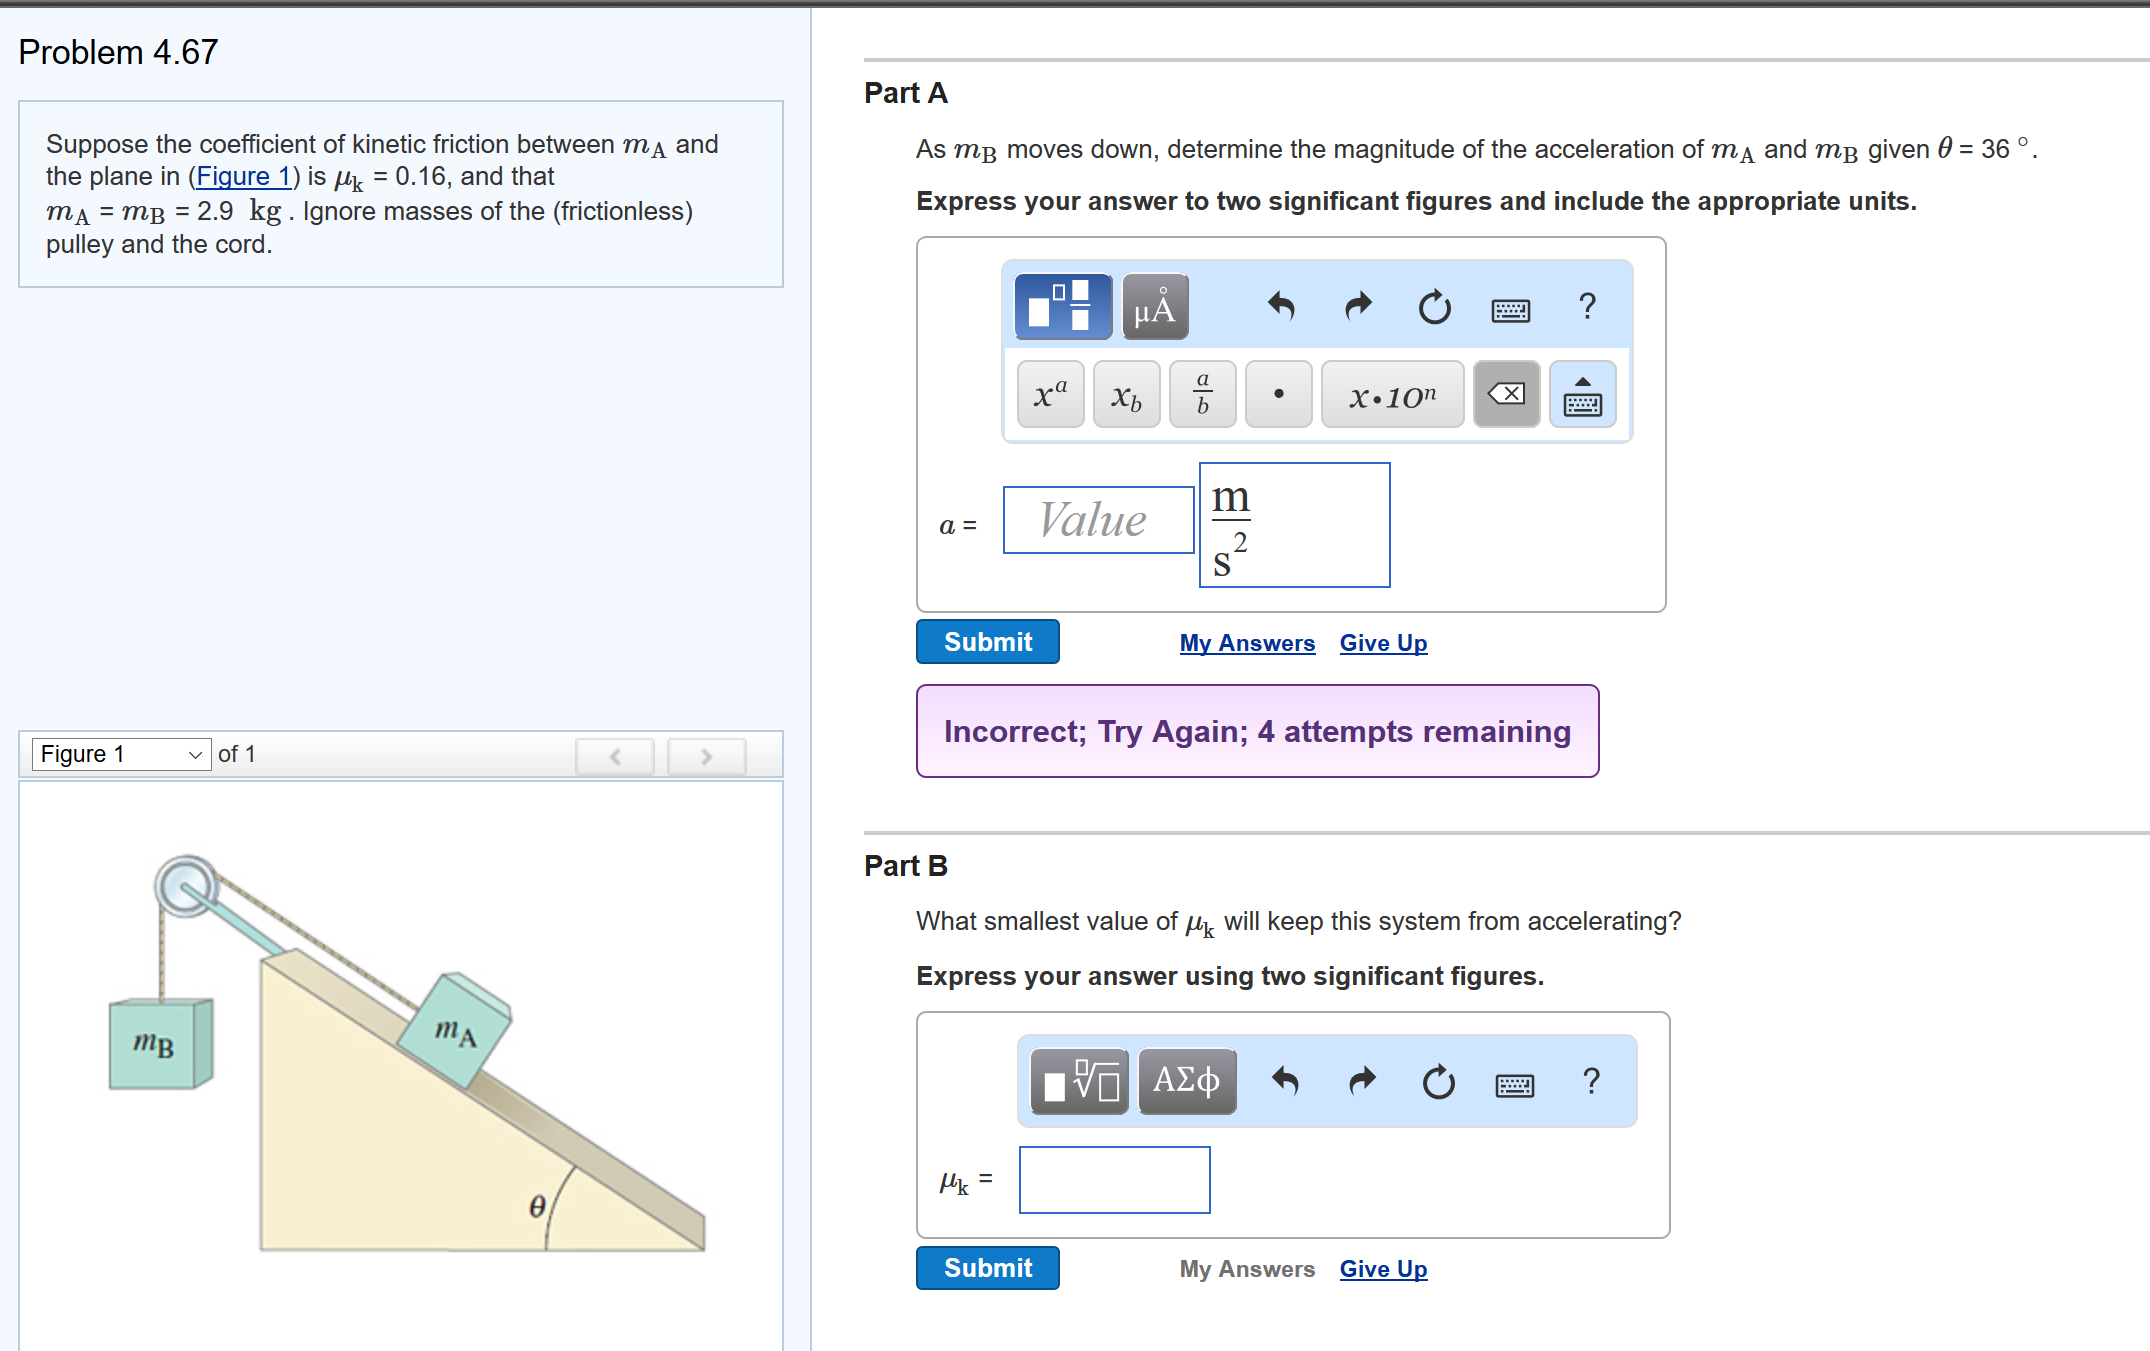Click the backspace delete key icon
The image size is (2150, 1351).
point(1507,394)
